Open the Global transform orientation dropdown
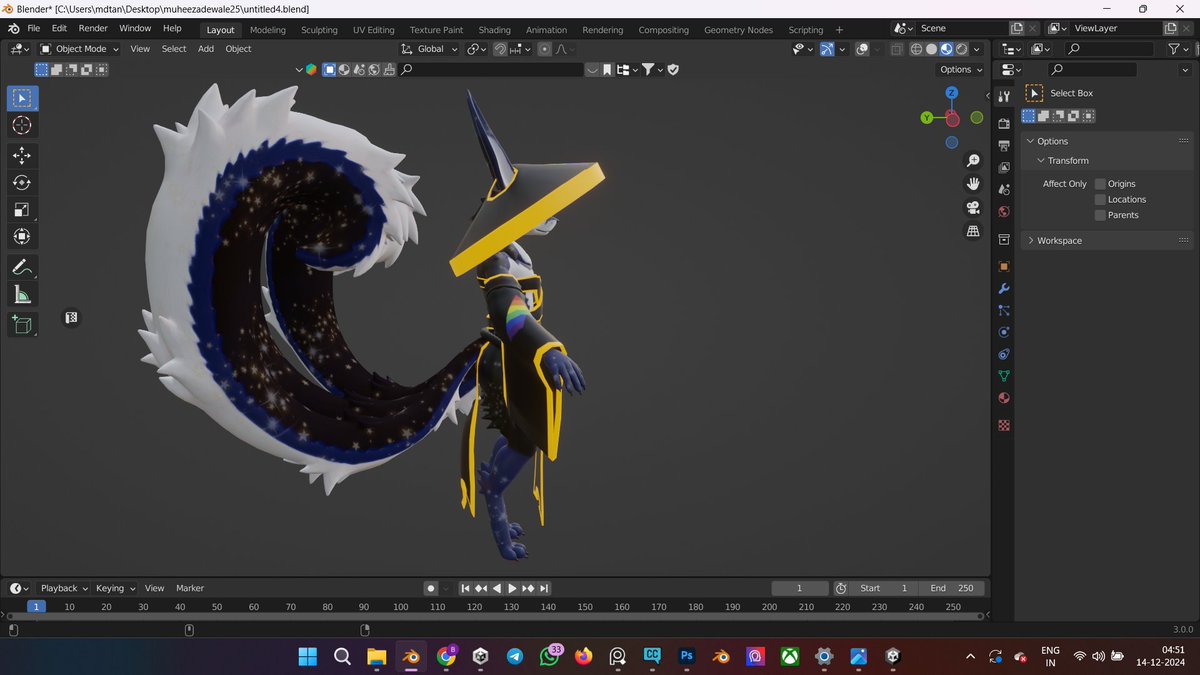1200x675 pixels. [x=430, y=49]
